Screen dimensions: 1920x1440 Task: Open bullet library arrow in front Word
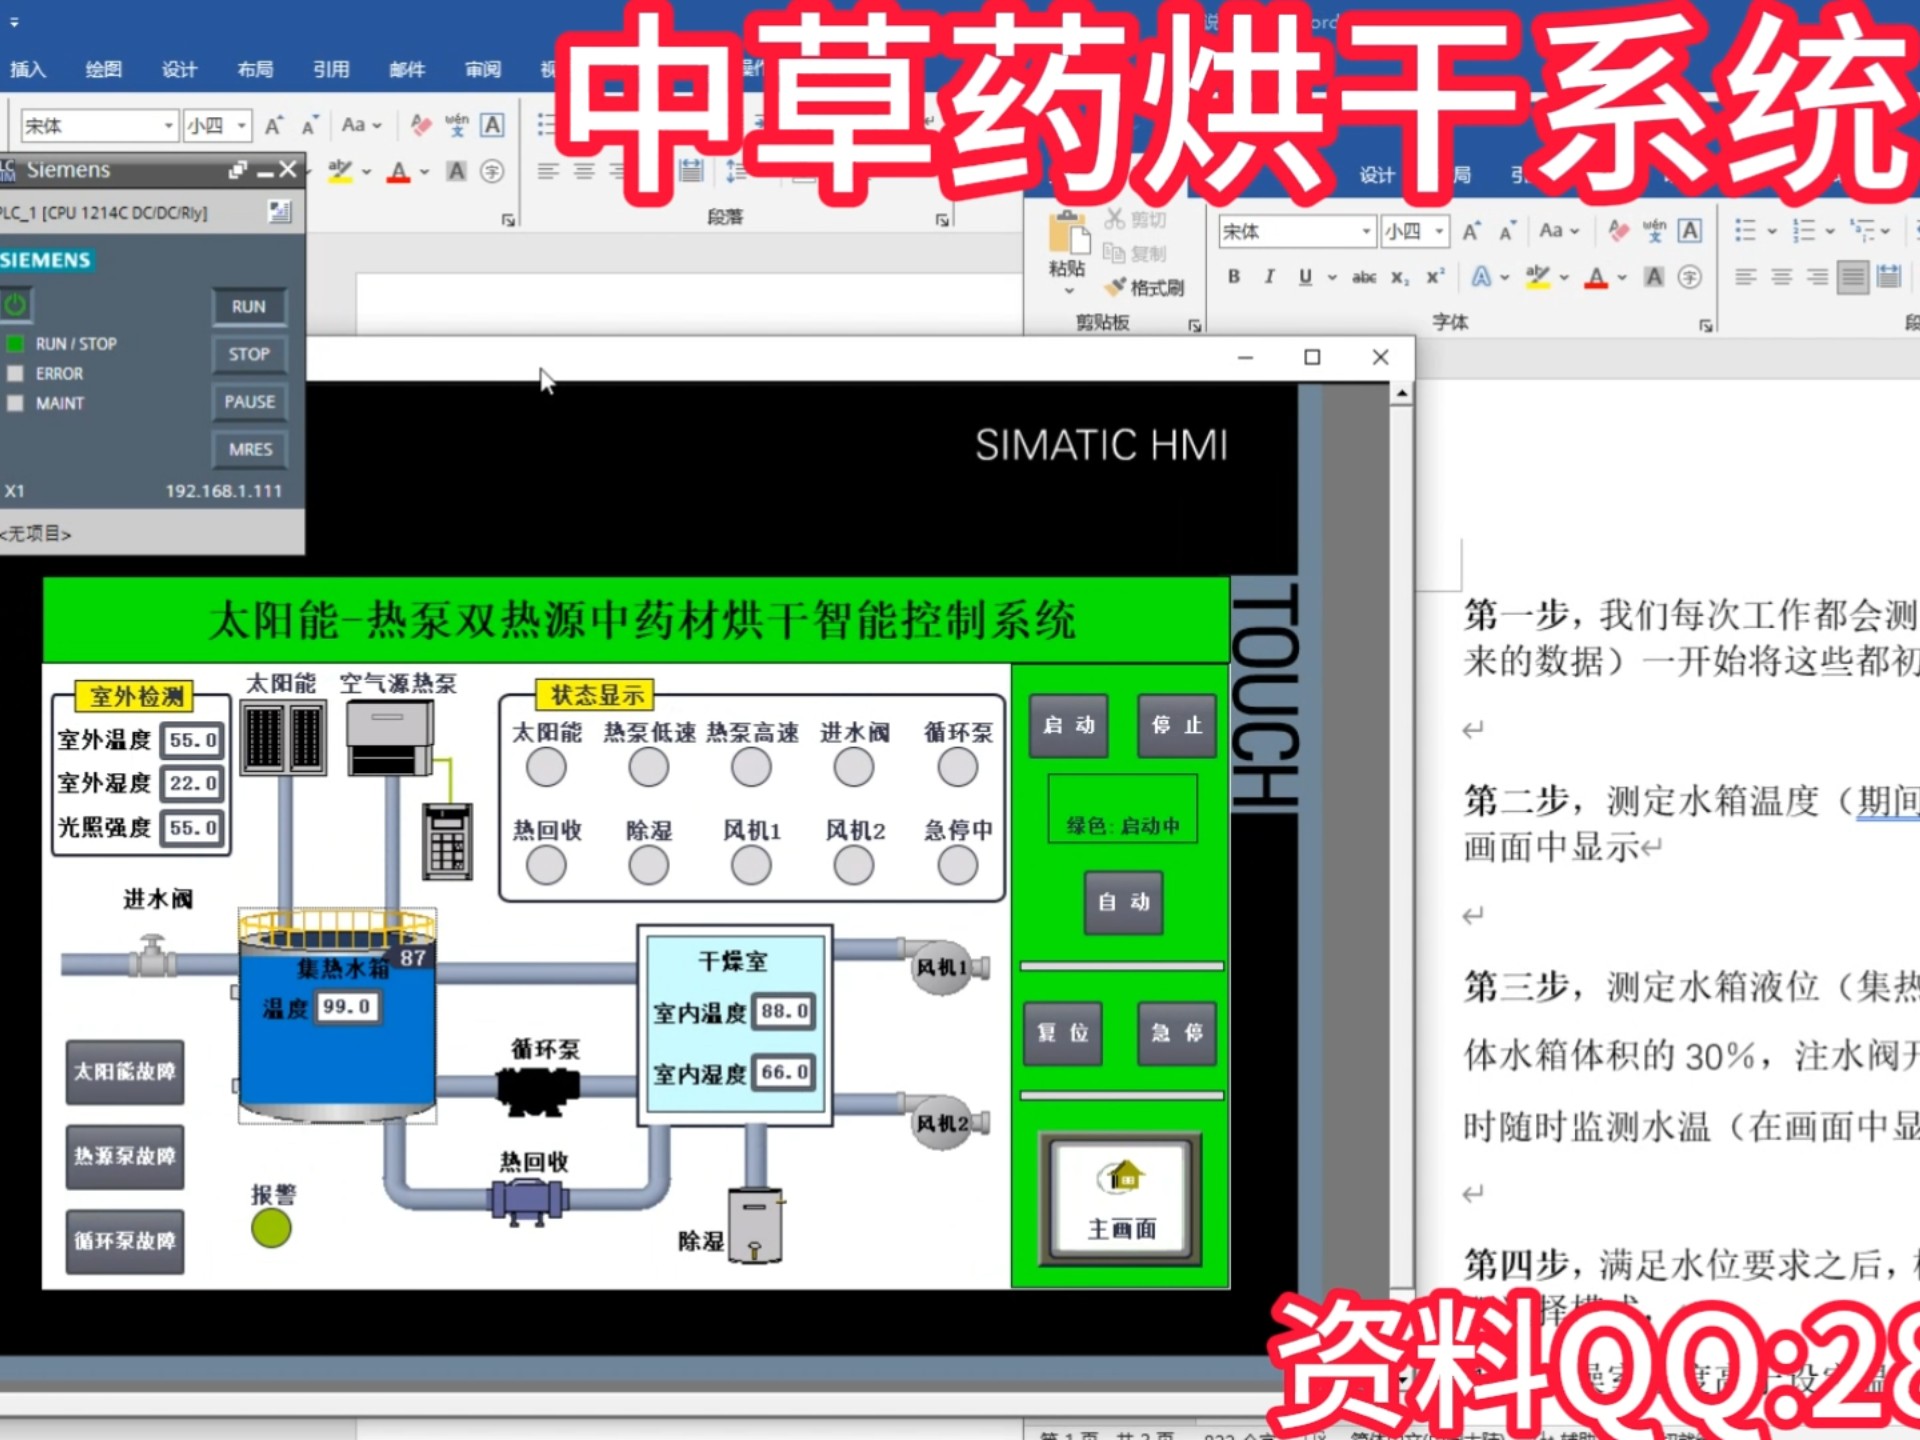coord(1772,231)
